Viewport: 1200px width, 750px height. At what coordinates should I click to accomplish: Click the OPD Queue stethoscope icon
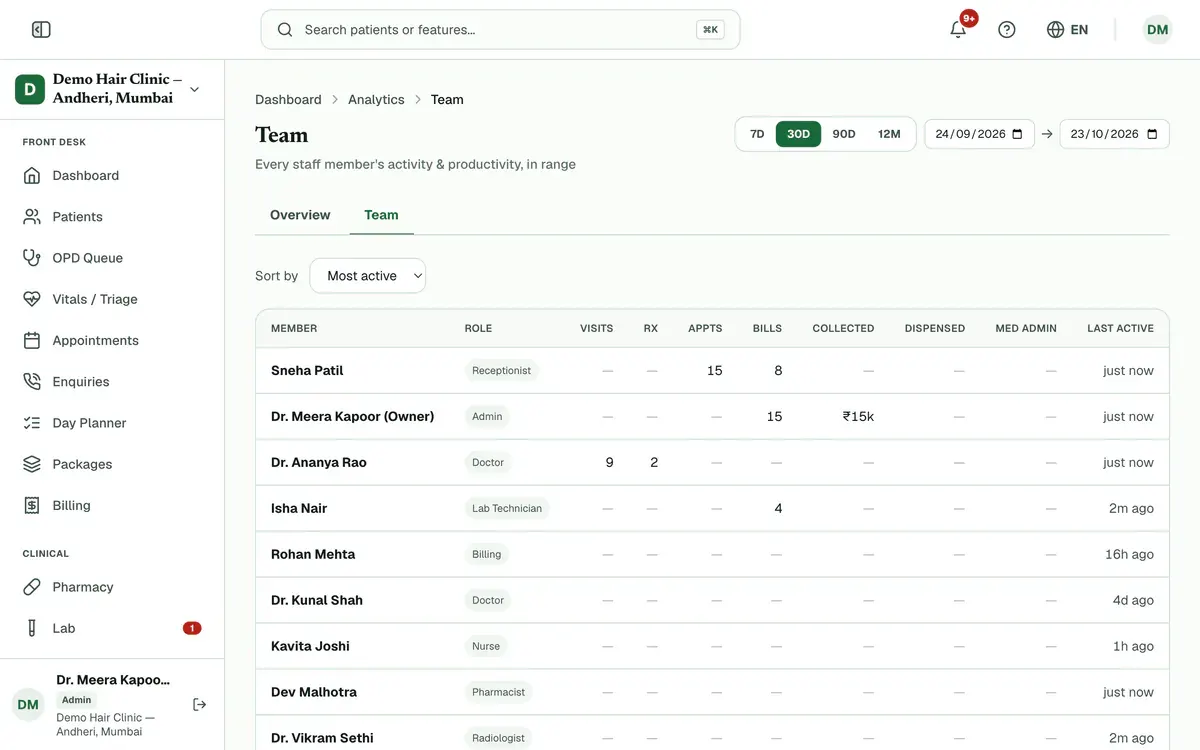(x=32, y=258)
